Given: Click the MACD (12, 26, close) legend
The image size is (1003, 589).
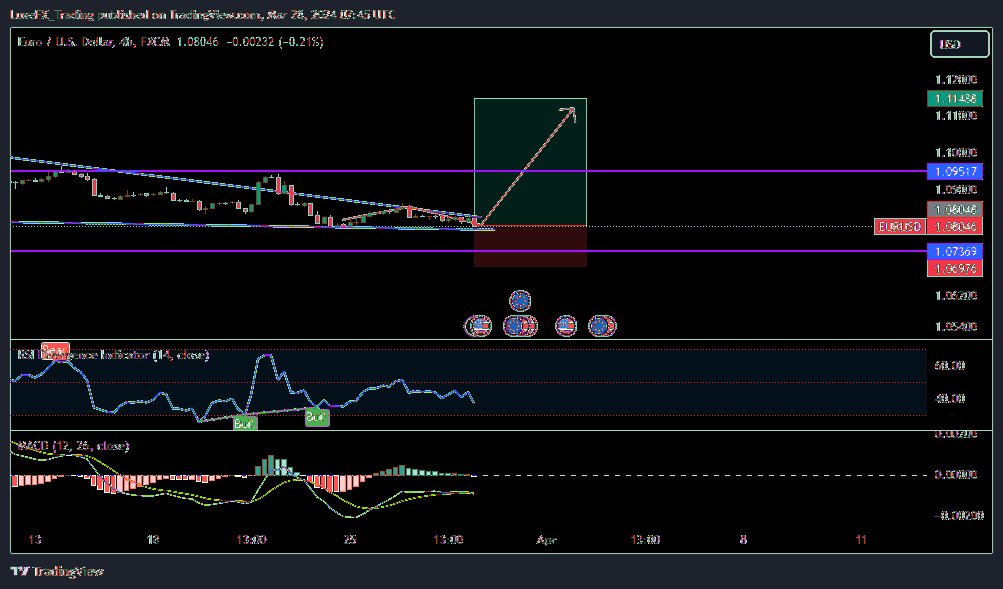Looking at the screenshot, I should point(72,445).
